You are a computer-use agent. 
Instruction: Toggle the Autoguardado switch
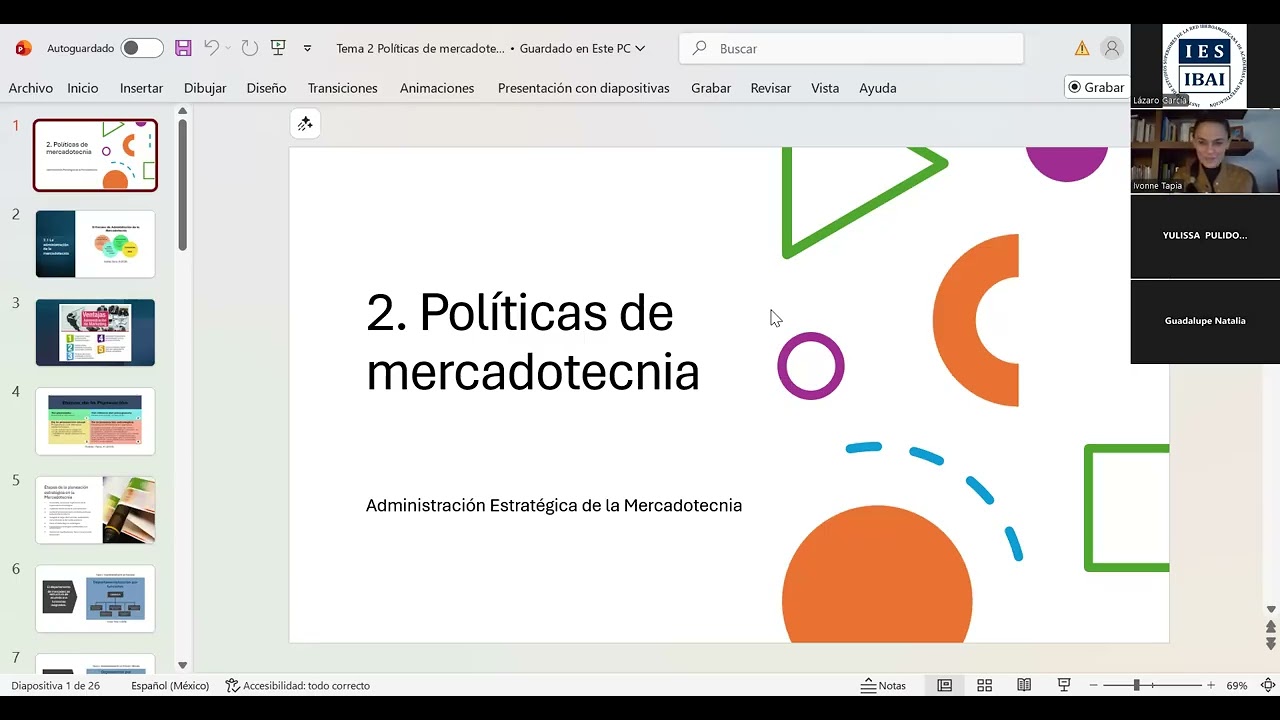tap(142, 48)
